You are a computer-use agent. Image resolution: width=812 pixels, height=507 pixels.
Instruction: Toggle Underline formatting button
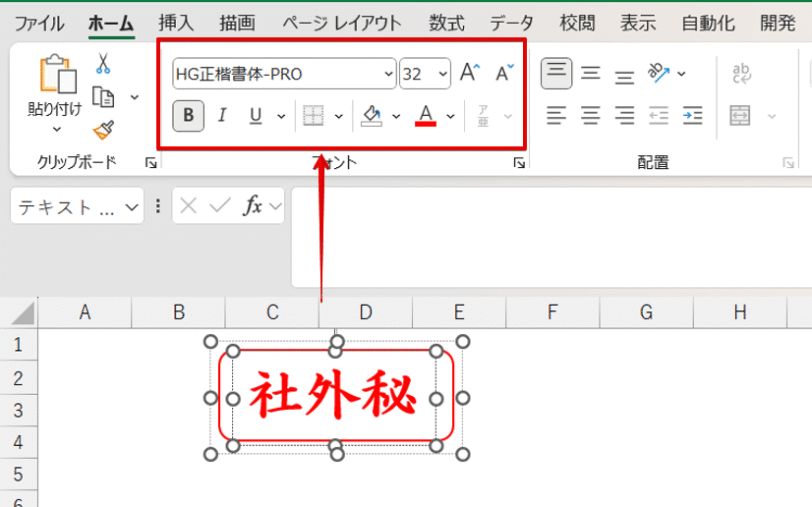point(255,115)
